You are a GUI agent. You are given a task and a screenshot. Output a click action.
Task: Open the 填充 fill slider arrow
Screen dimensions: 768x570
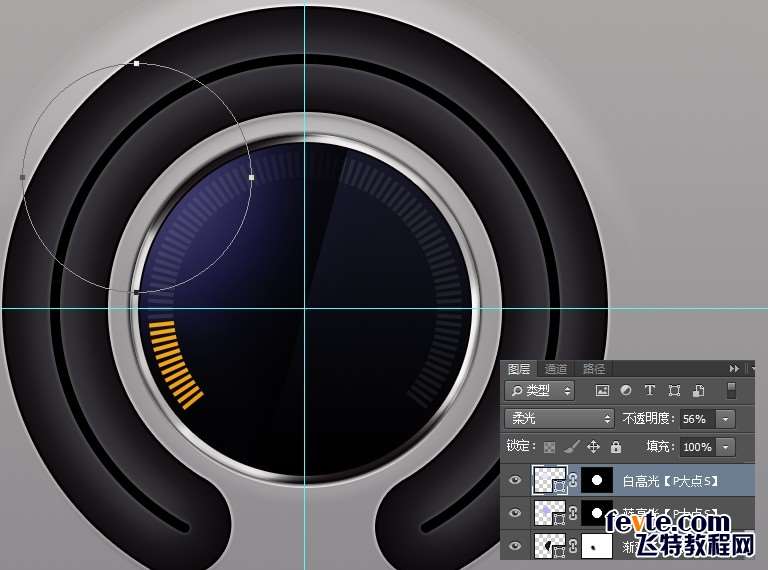click(x=725, y=447)
